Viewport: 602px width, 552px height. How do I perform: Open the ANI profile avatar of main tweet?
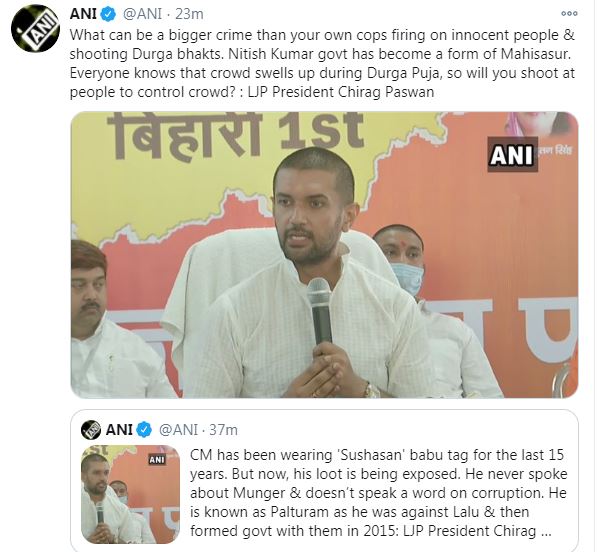(35, 28)
